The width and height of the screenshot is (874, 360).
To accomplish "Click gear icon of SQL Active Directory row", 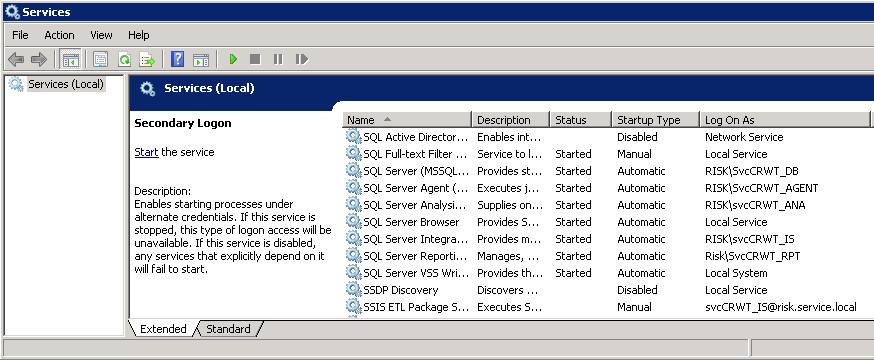I will coord(353,137).
